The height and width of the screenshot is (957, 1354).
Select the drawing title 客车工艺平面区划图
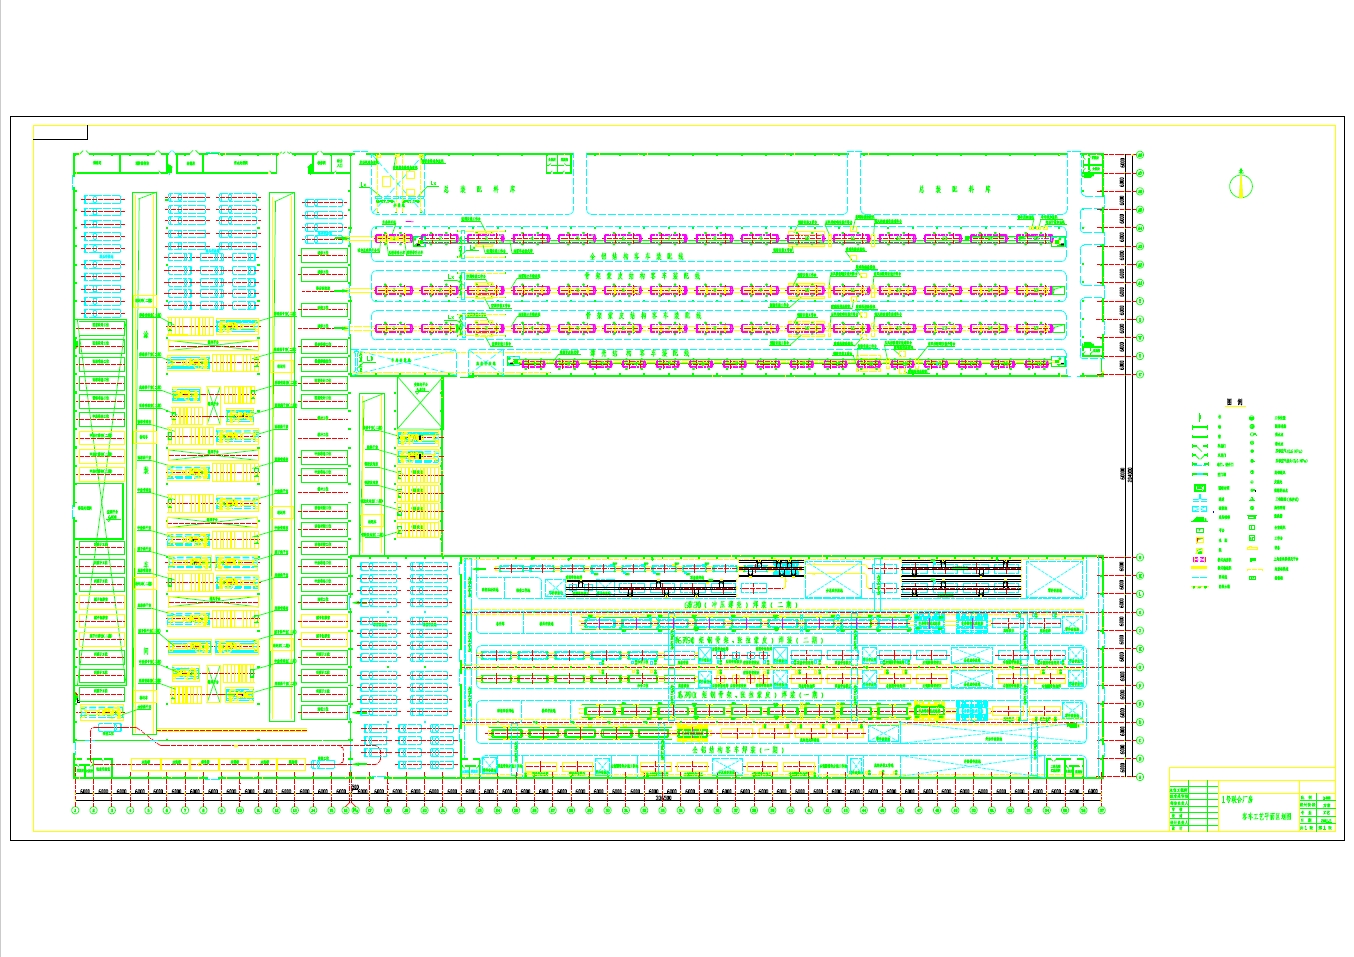(1267, 816)
